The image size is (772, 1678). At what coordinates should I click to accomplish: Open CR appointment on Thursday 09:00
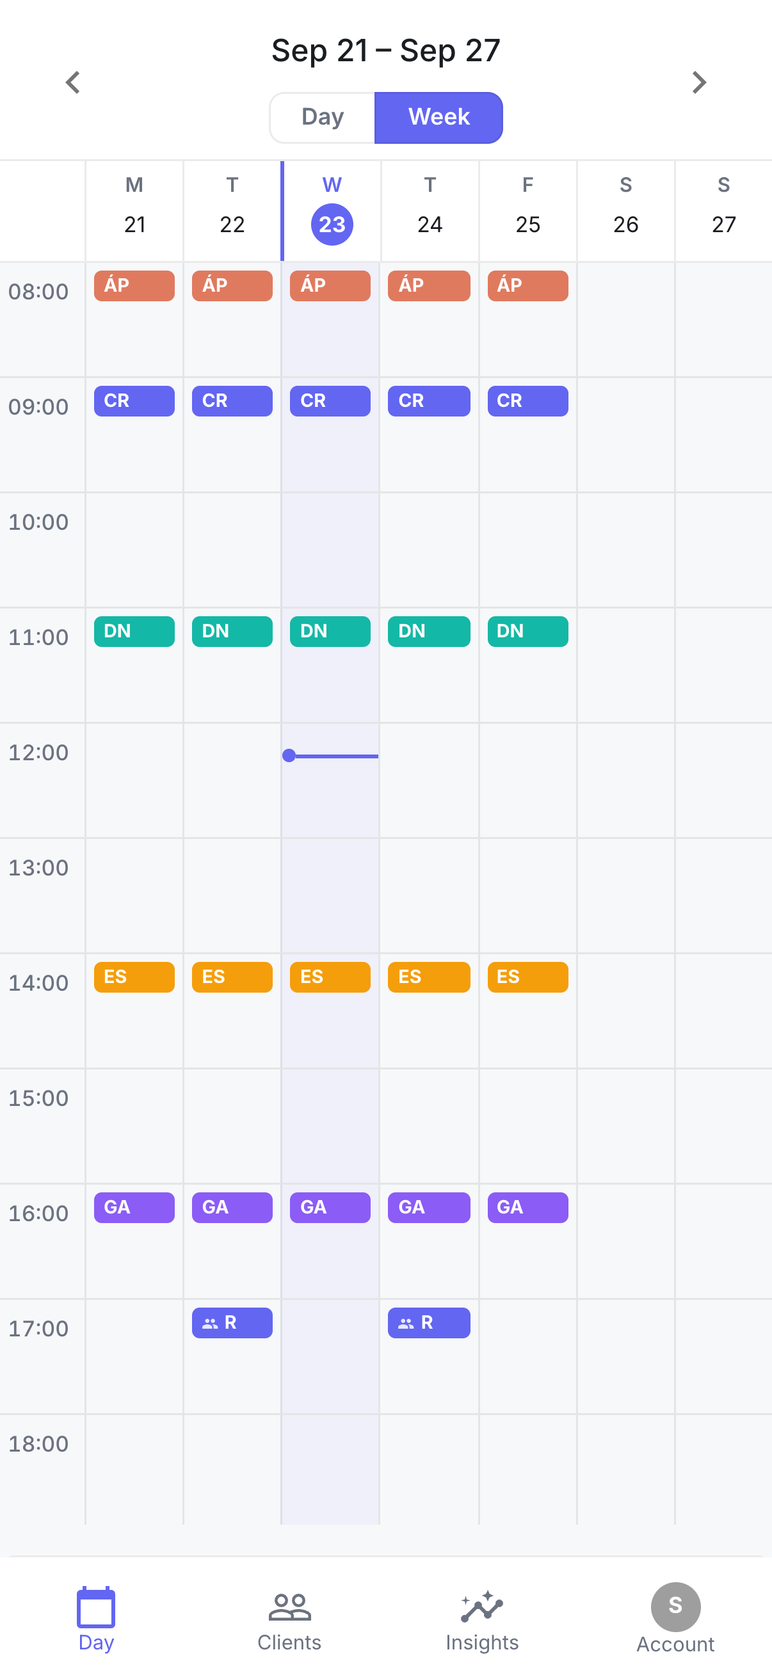(429, 401)
